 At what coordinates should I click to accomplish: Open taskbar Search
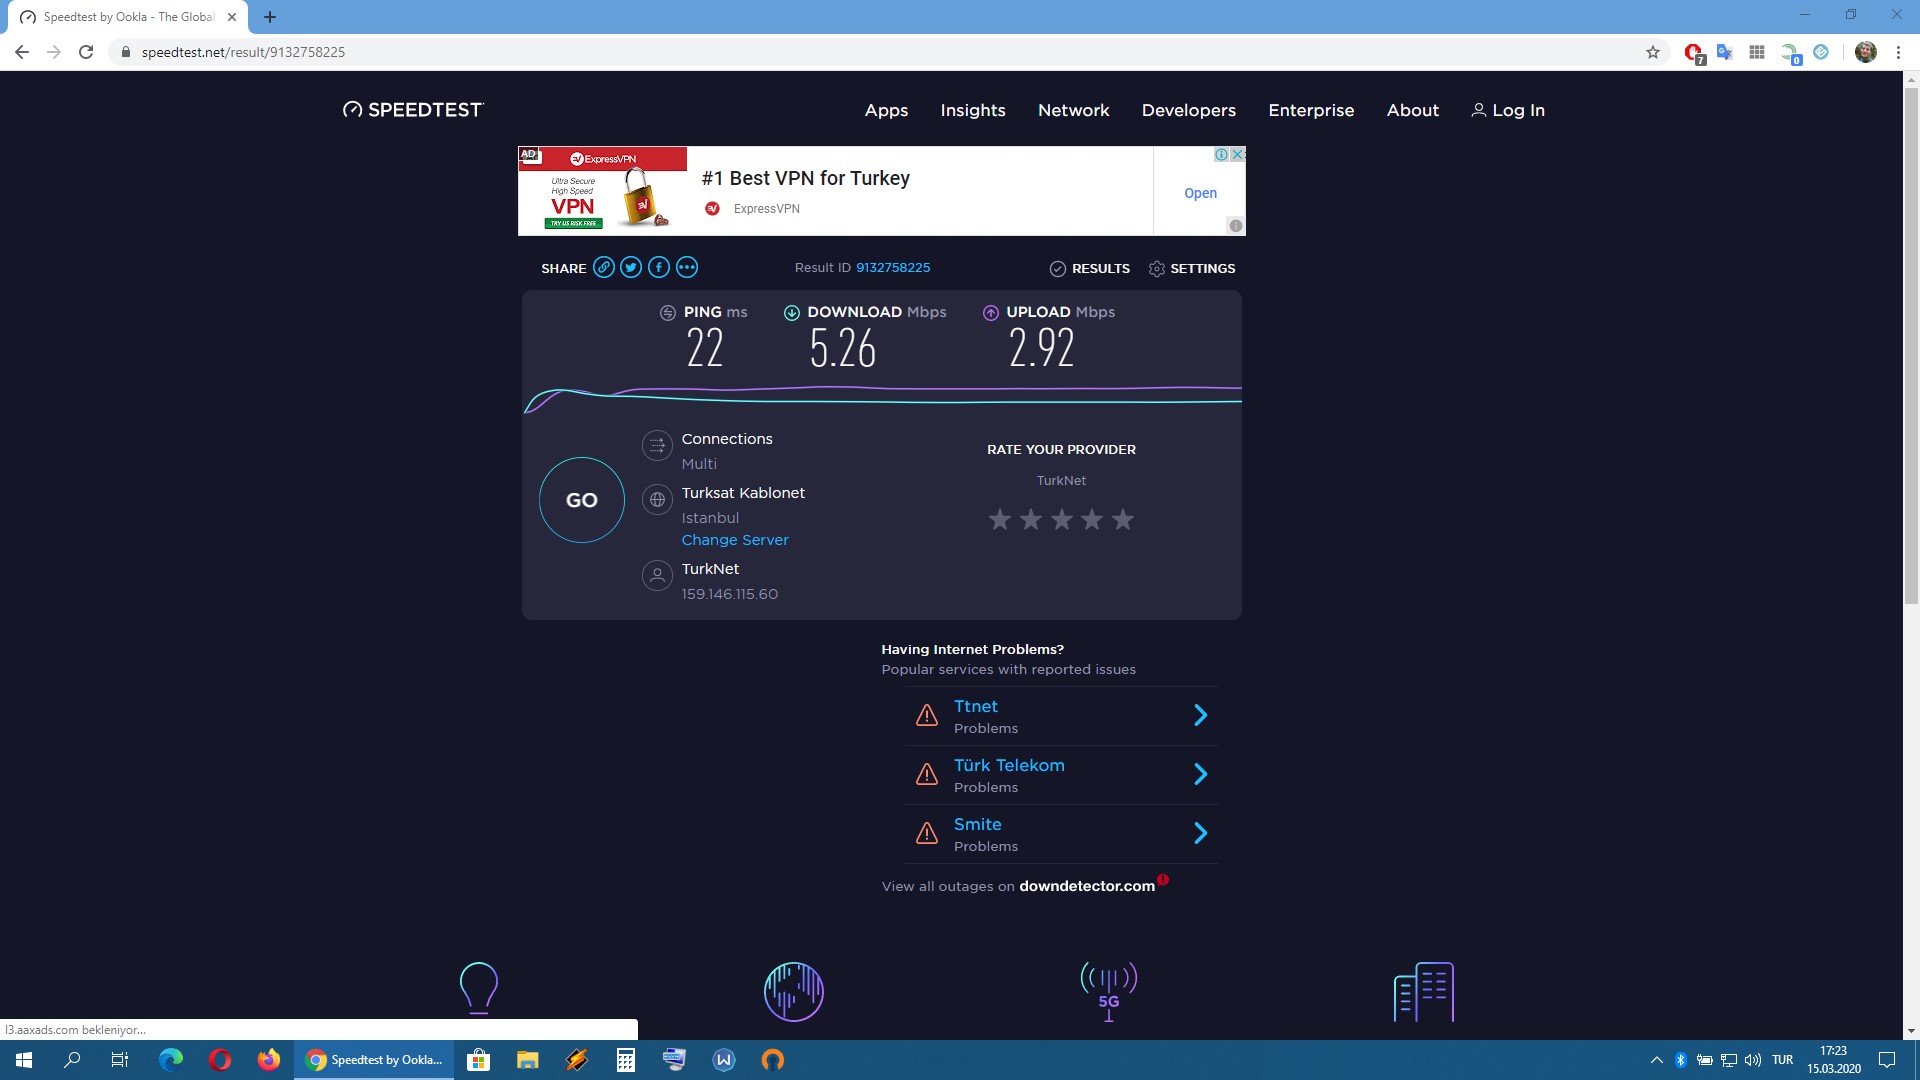[72, 1060]
